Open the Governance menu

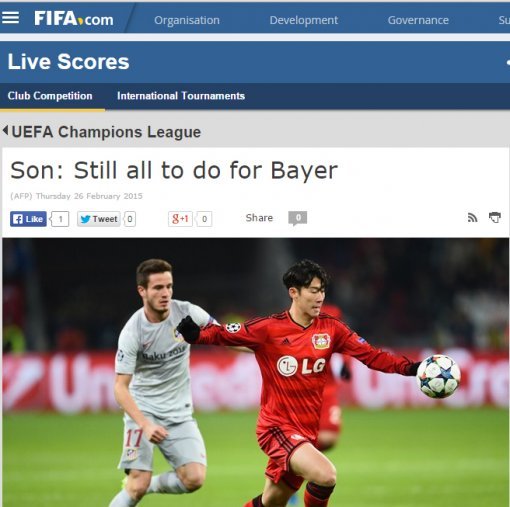coord(418,20)
